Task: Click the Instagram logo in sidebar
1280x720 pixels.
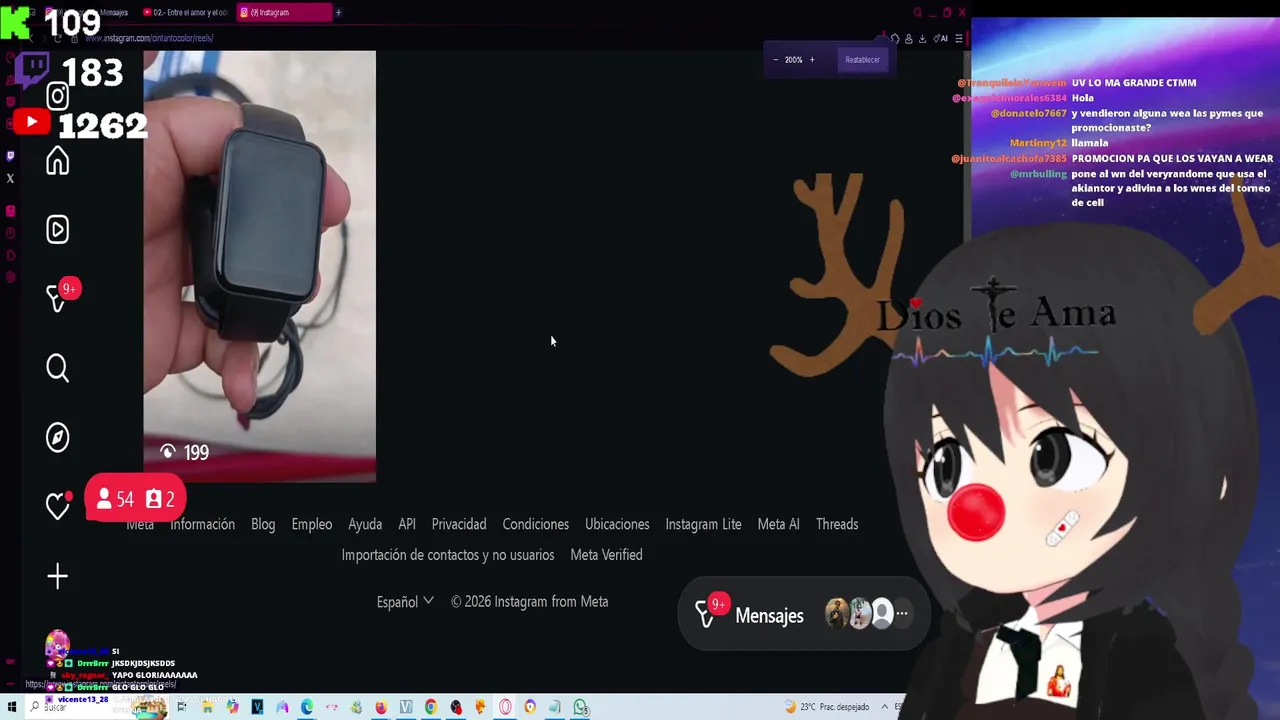Action: click(x=57, y=96)
